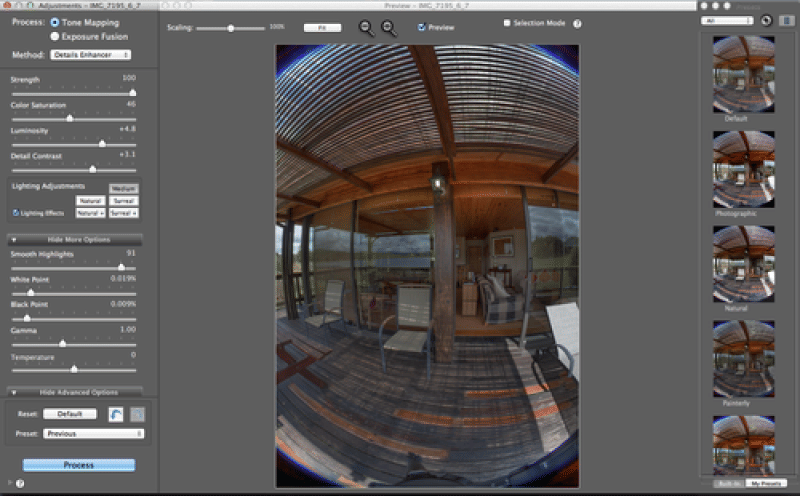Toggle the presets layout view icon
The height and width of the screenshot is (496, 800).
(x=786, y=19)
